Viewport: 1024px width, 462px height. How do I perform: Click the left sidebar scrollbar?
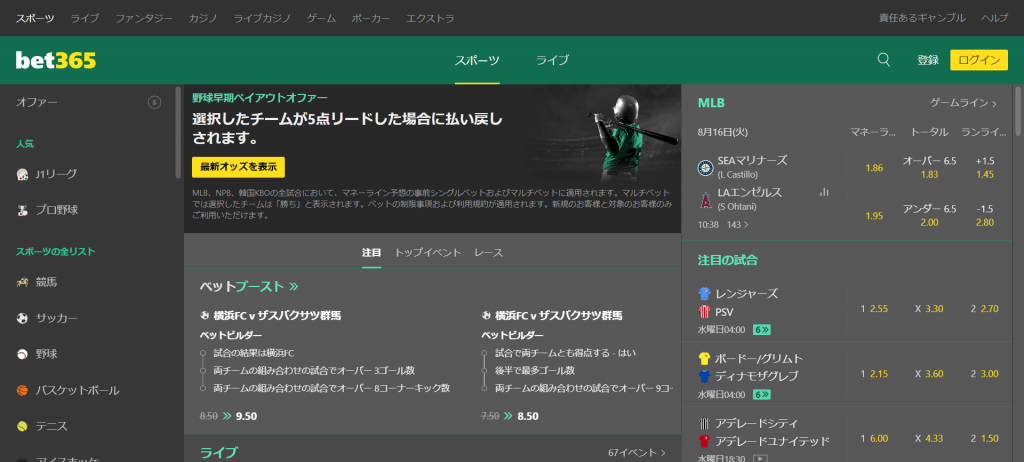pyautogui.click(x=178, y=133)
